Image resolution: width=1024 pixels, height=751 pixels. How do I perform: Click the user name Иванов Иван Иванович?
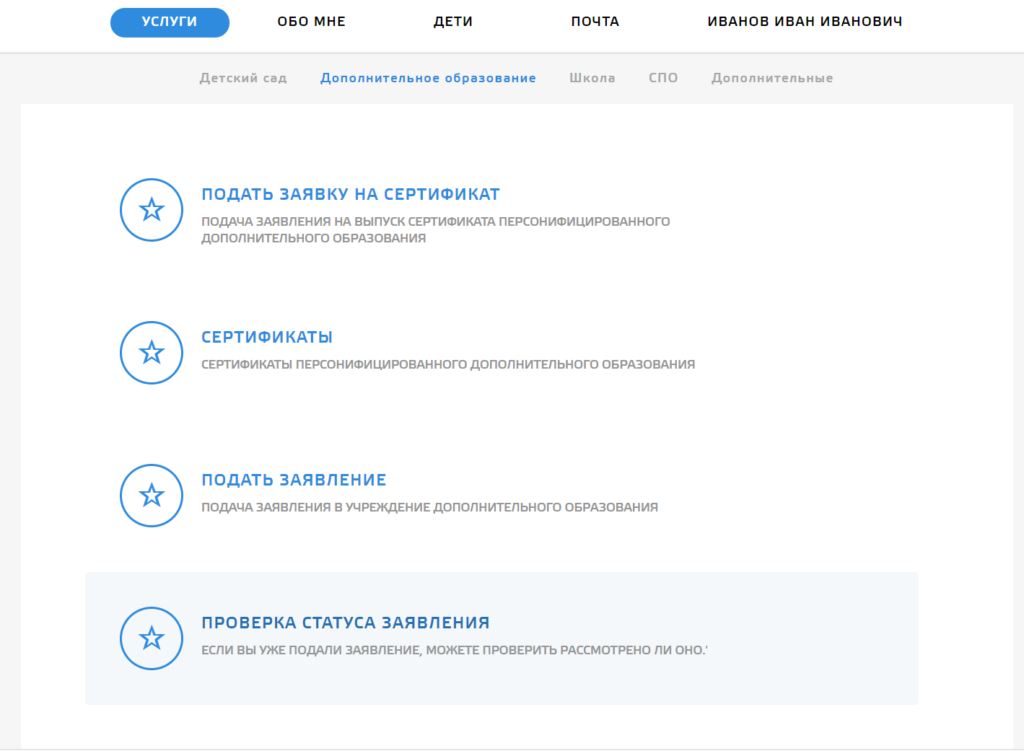point(805,22)
